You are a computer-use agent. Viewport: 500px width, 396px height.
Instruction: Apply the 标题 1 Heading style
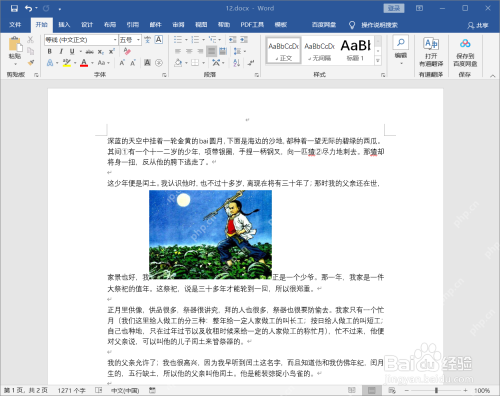tap(356, 51)
